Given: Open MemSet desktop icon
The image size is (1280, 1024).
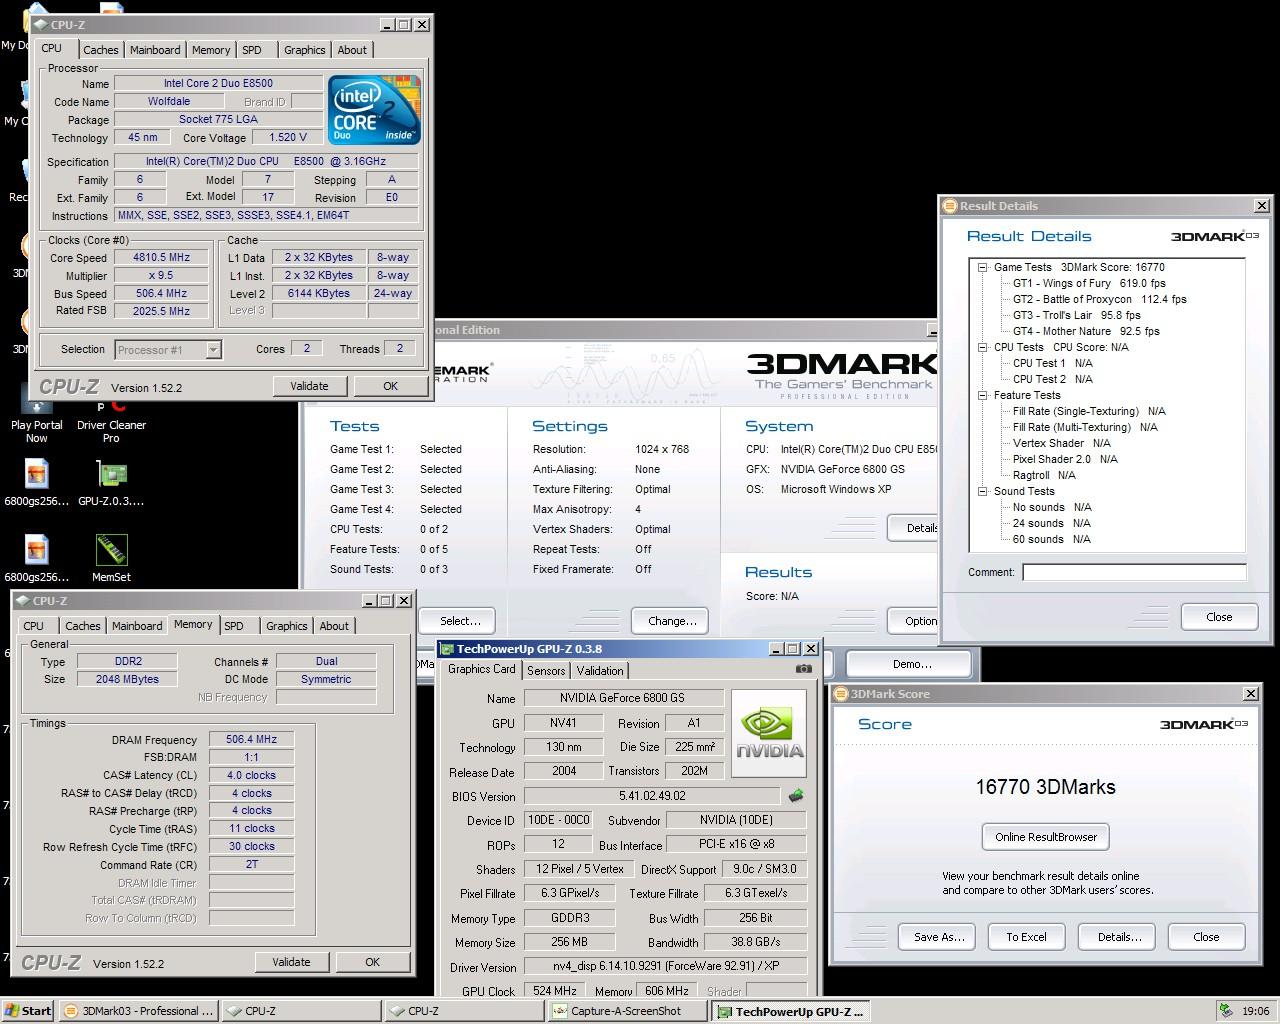Looking at the screenshot, I should tap(111, 558).
